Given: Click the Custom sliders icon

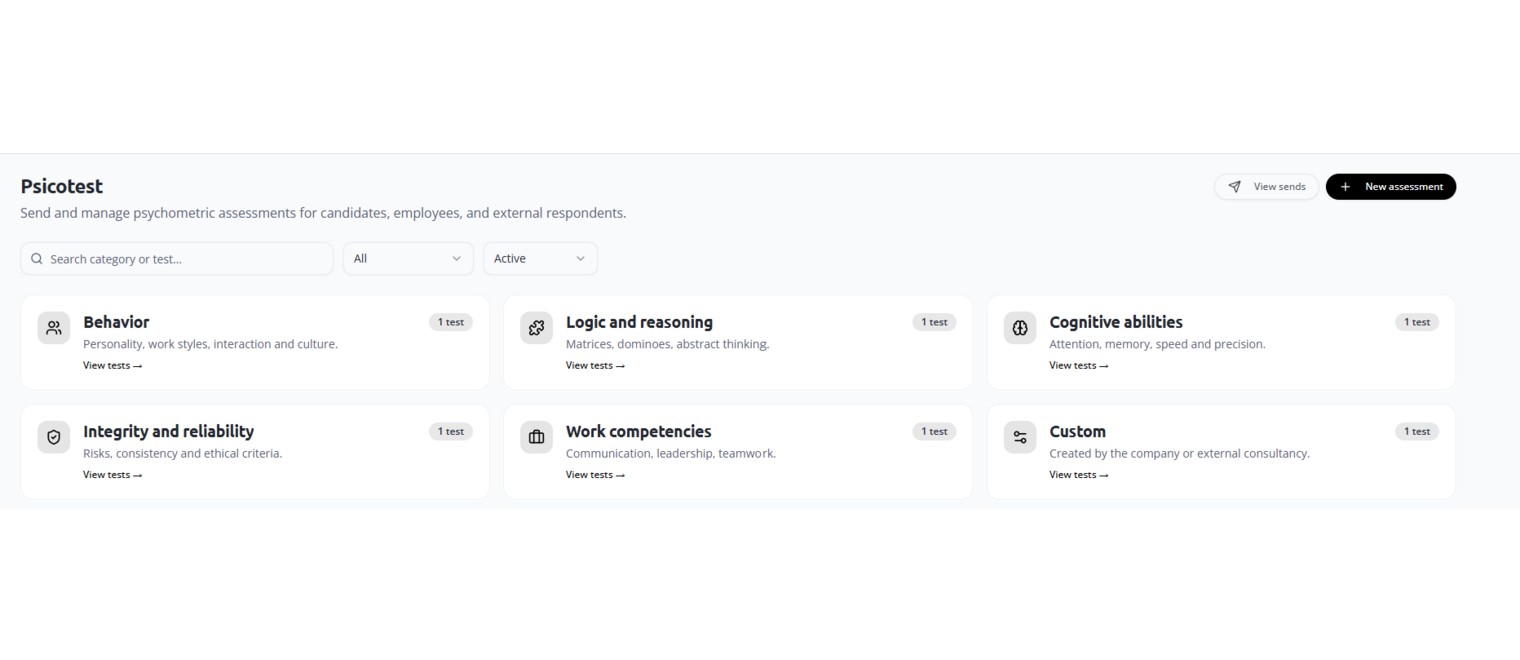Looking at the screenshot, I should [1020, 437].
